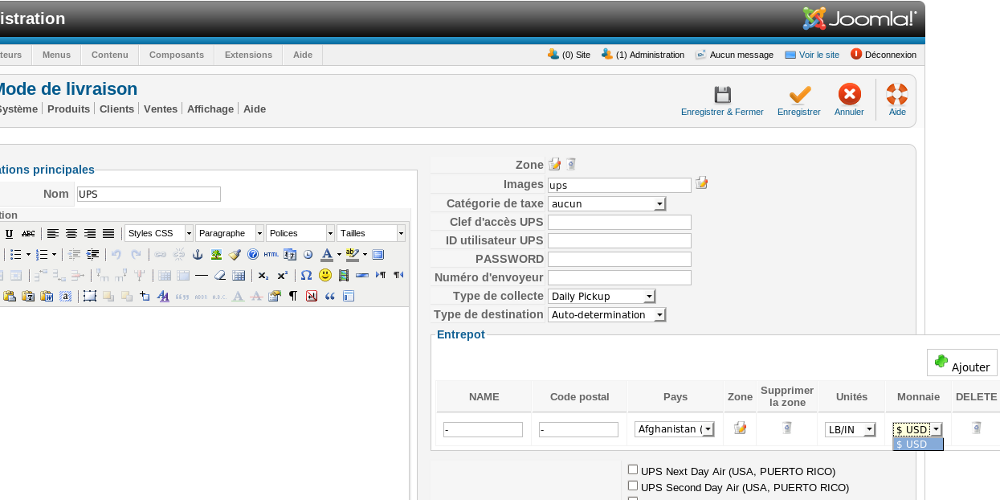Click Enregistrer & Fermer button
The width and height of the screenshot is (1000, 500).
coord(722,101)
